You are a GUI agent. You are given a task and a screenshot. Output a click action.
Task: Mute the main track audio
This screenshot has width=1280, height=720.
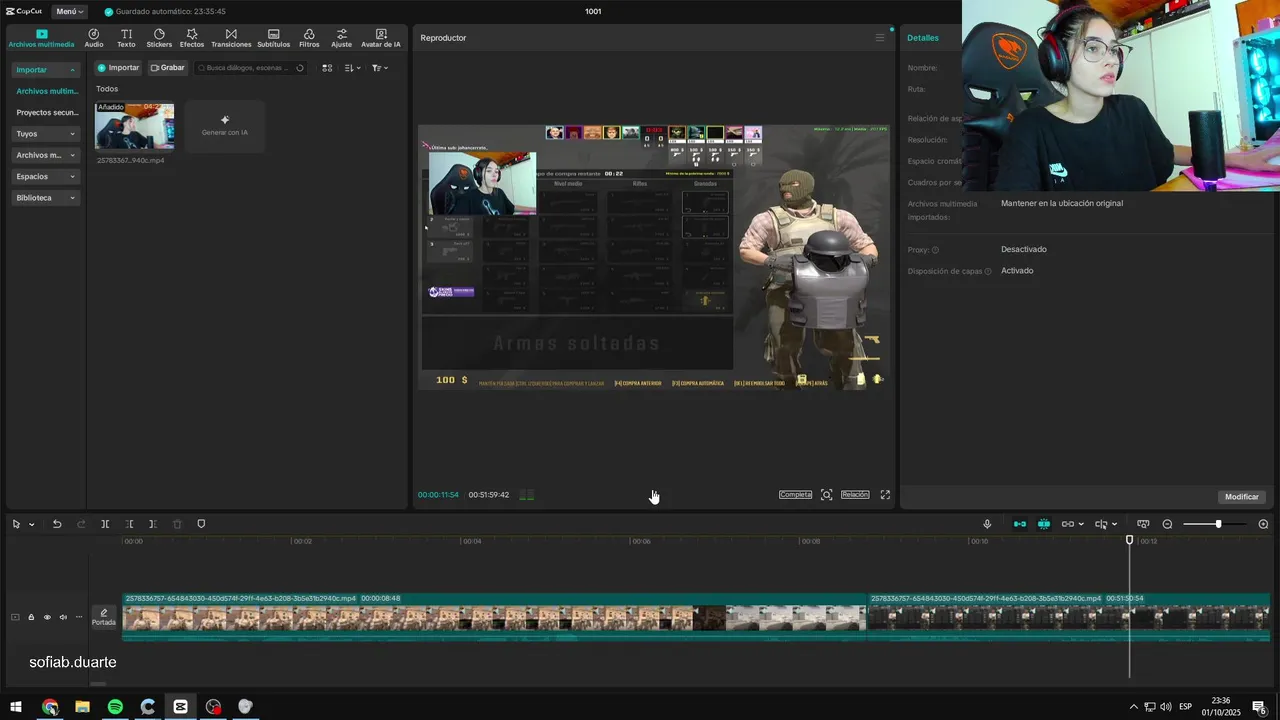click(x=63, y=617)
